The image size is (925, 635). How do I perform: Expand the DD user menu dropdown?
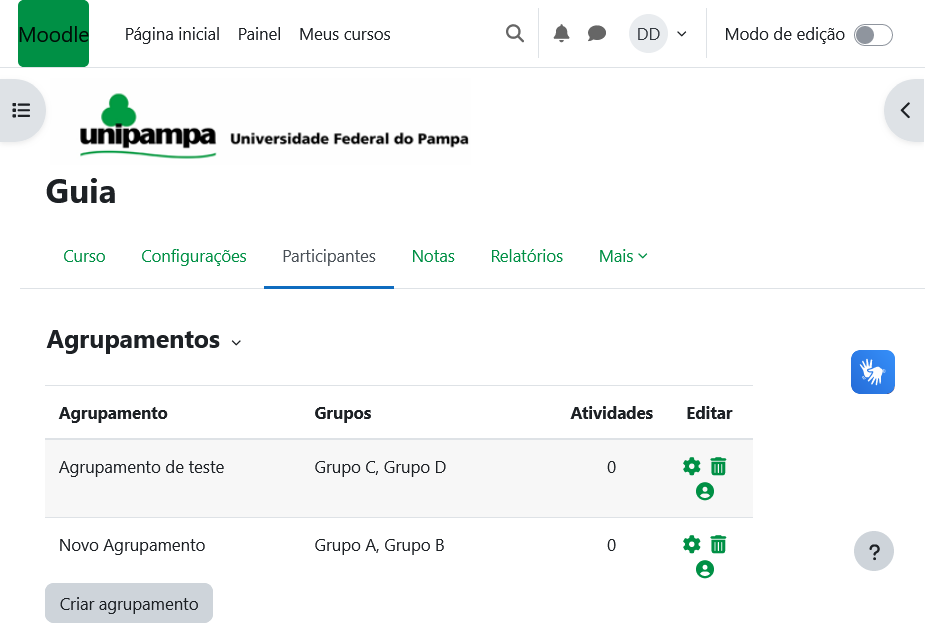(x=659, y=34)
